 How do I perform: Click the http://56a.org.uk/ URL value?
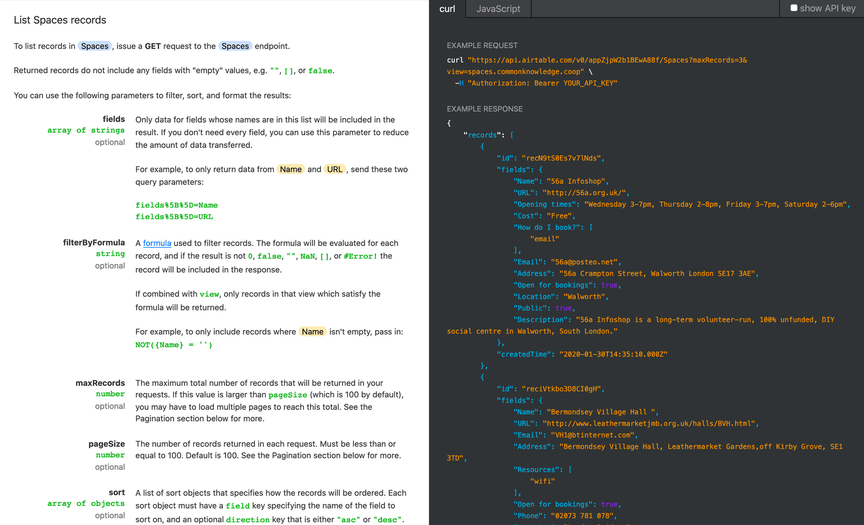coord(586,192)
